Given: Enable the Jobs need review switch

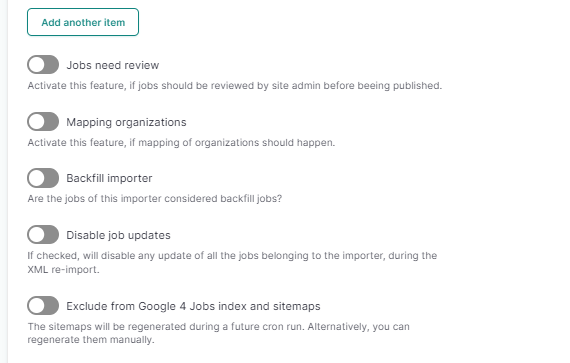Looking at the screenshot, I should tap(43, 65).
